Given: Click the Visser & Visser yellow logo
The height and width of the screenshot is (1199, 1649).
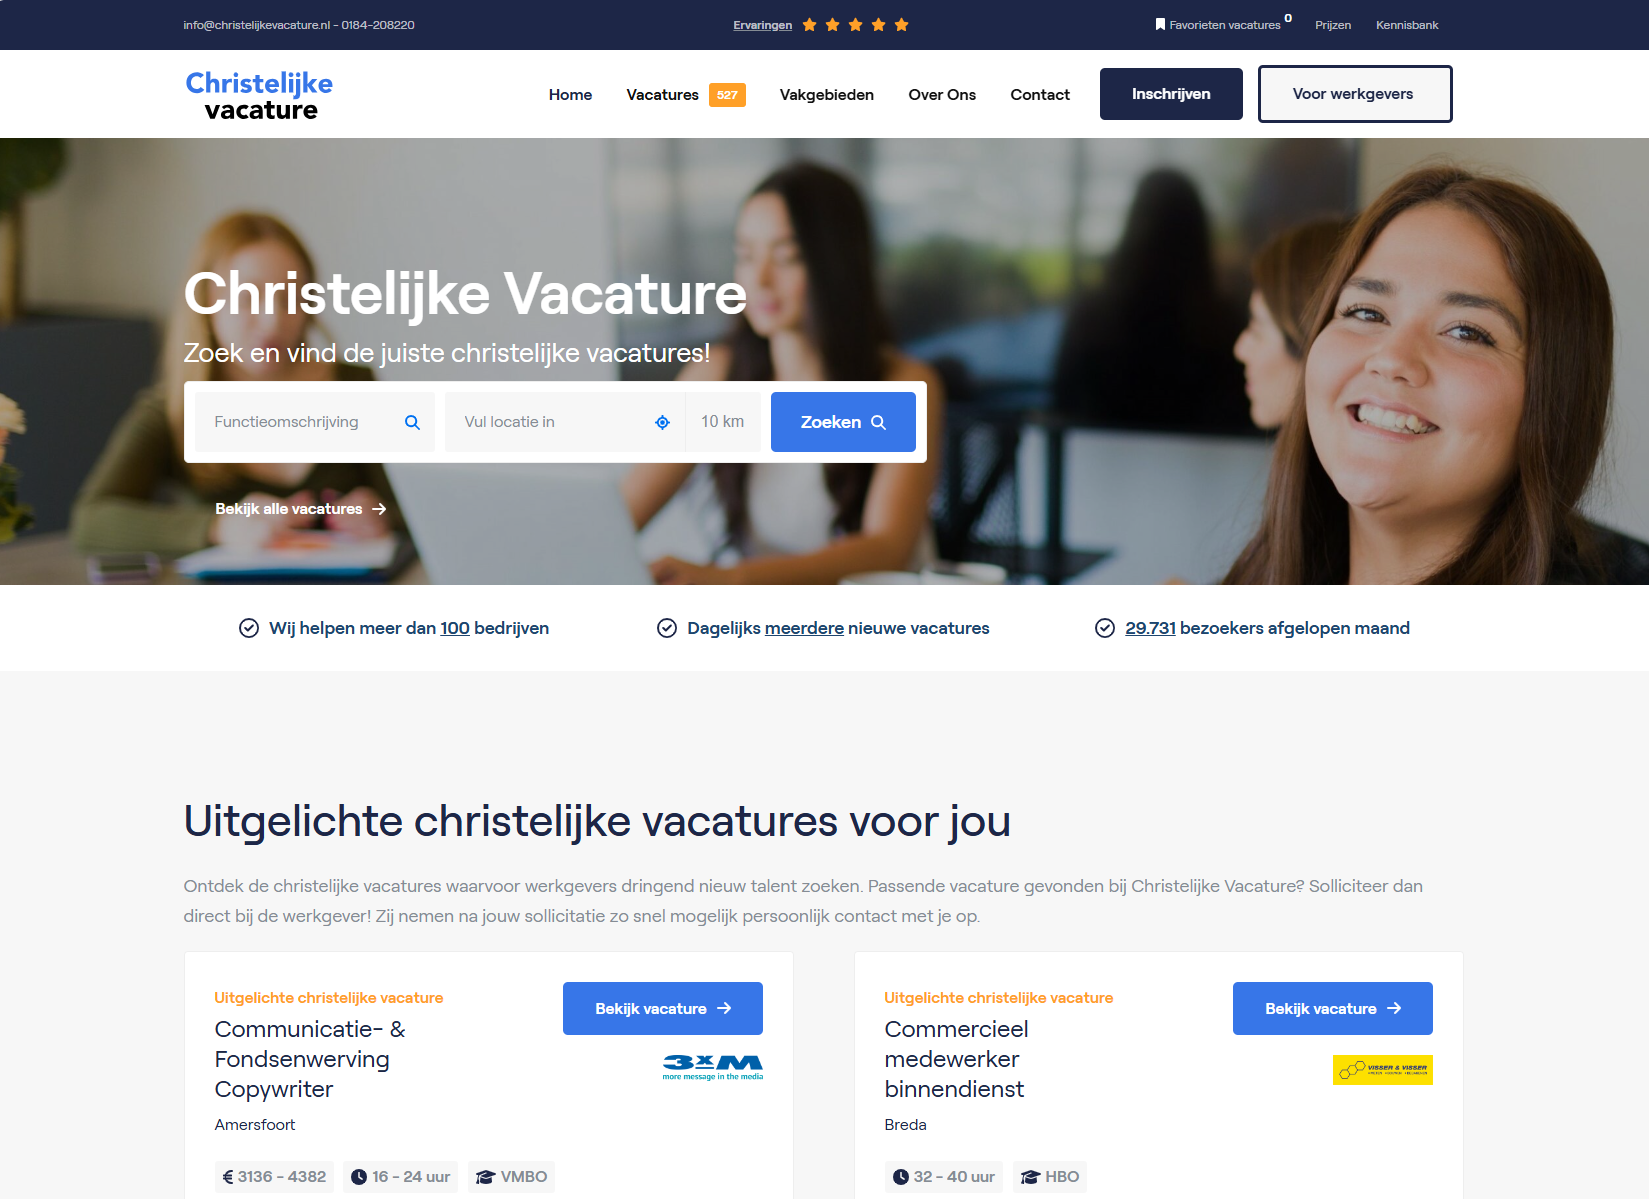Looking at the screenshot, I should click(x=1382, y=1070).
